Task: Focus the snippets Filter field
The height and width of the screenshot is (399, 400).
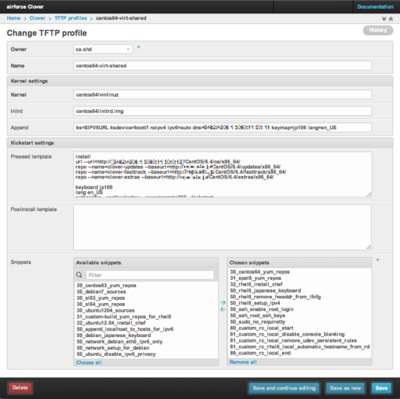Action: point(150,275)
